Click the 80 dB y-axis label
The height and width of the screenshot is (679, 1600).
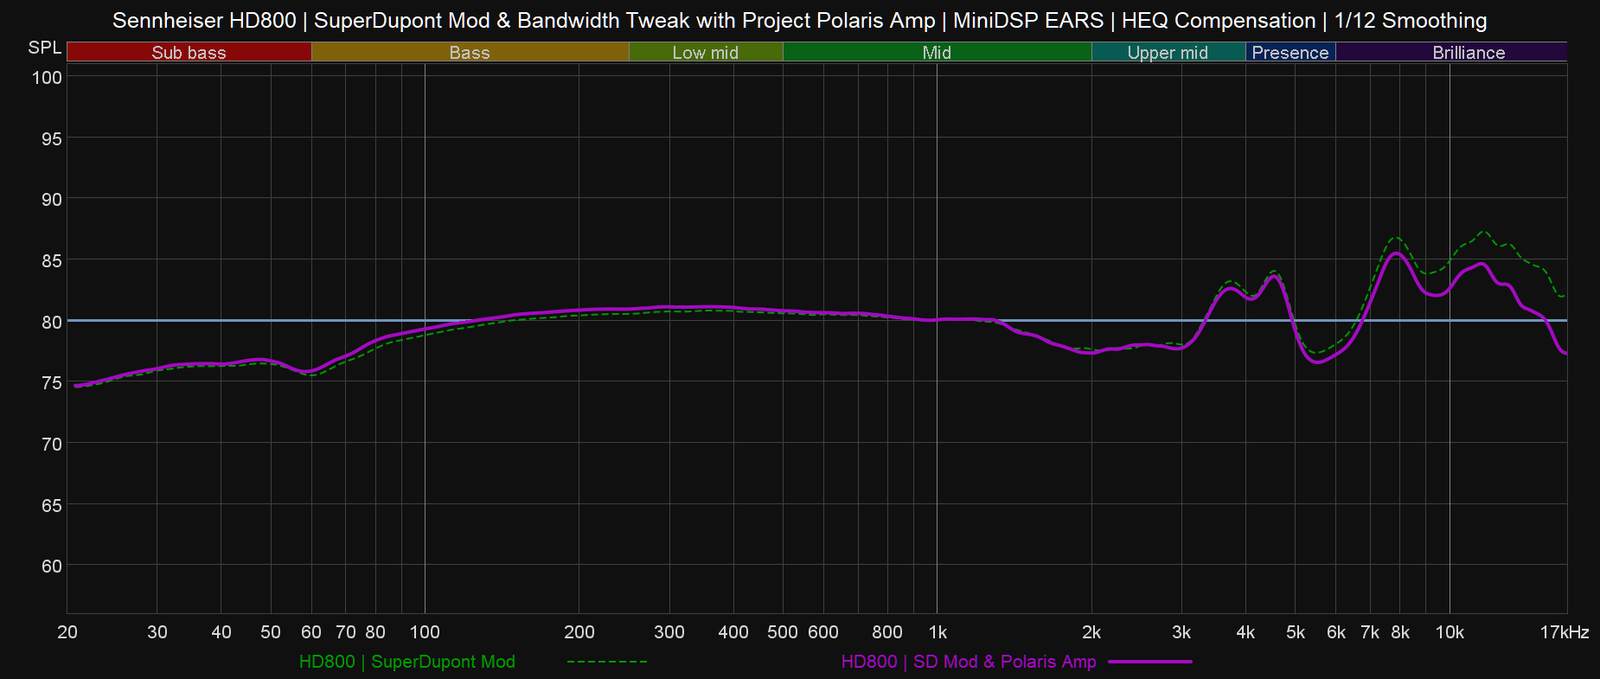click(51, 322)
